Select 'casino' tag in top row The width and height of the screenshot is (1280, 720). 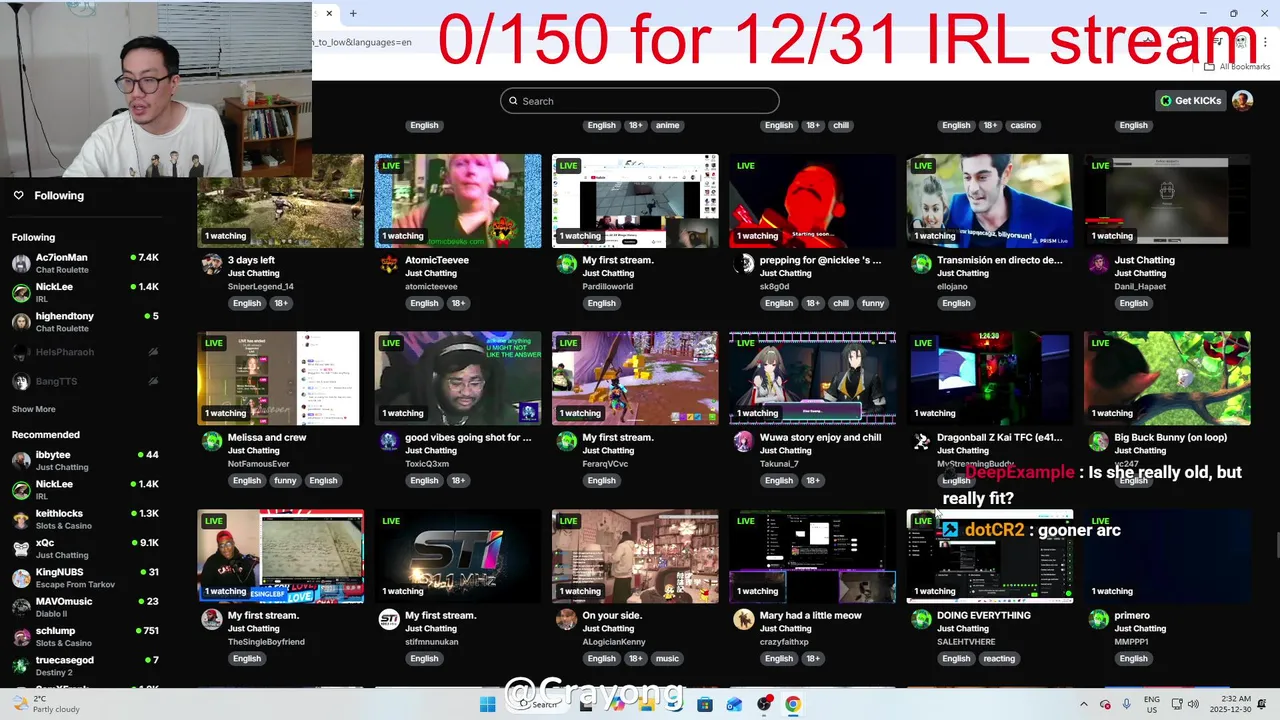click(x=1023, y=125)
